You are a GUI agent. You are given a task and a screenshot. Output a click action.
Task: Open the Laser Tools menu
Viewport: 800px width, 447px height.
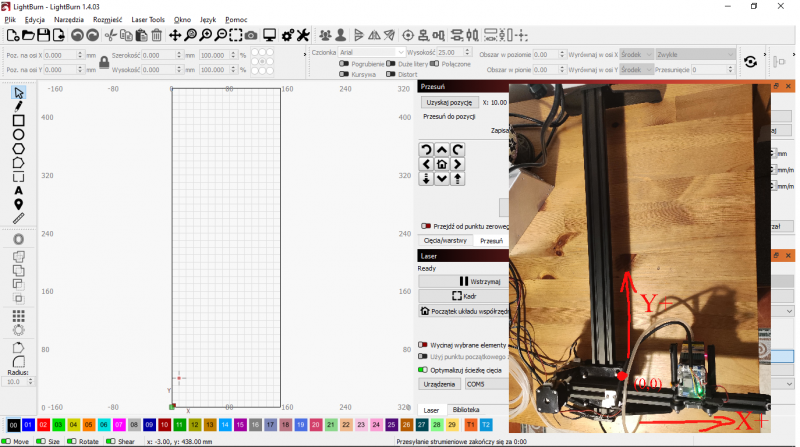pos(148,19)
